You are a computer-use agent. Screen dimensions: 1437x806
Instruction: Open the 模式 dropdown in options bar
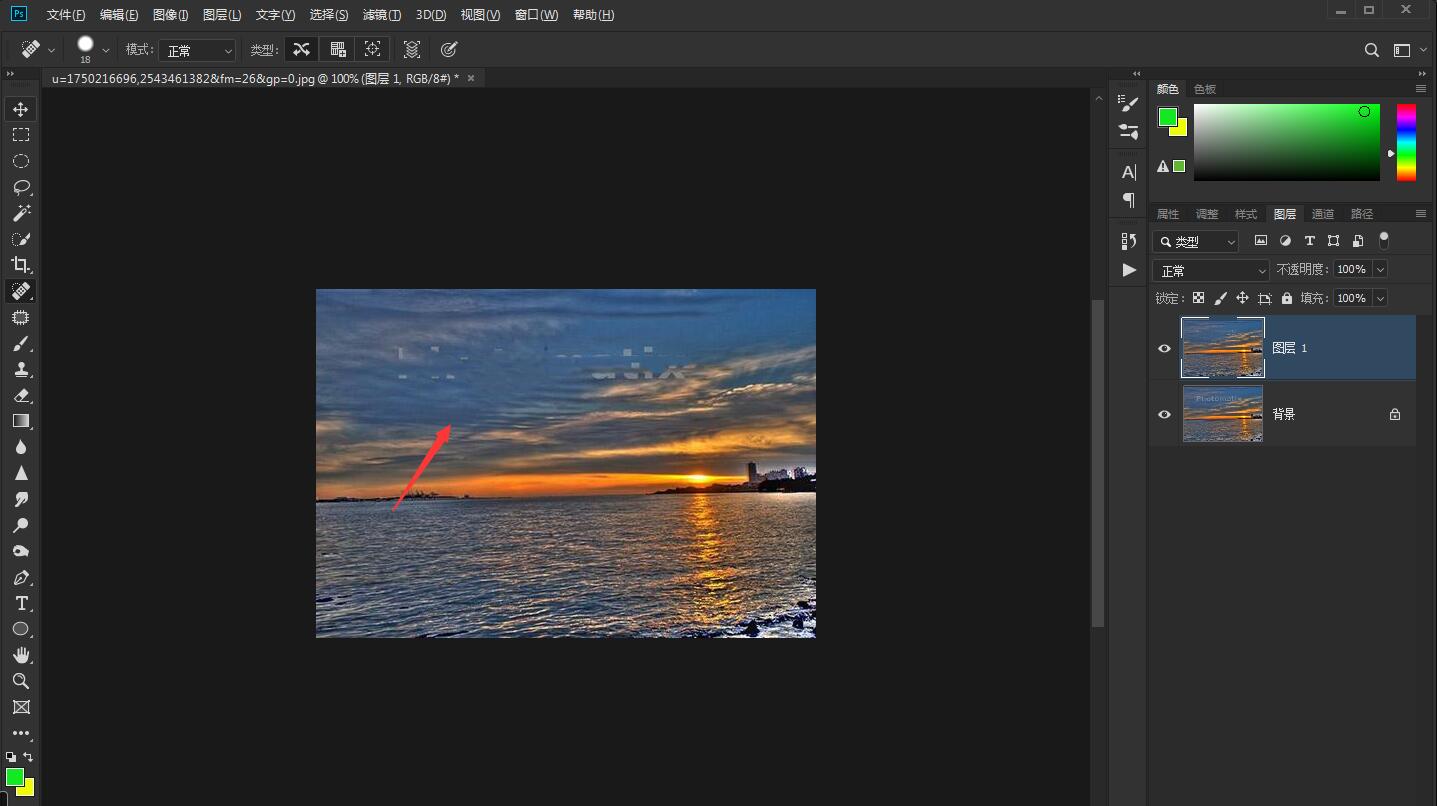(198, 50)
